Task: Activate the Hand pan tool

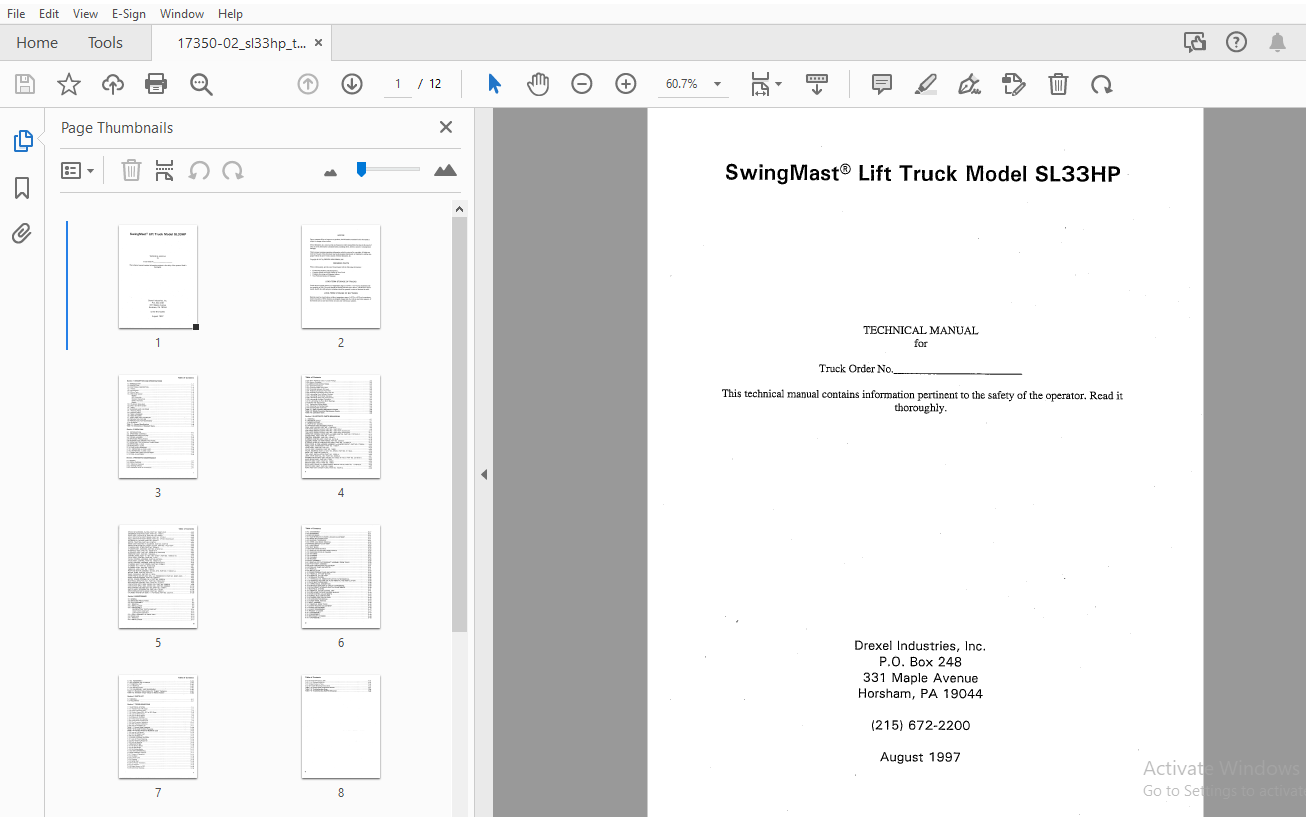Action: (538, 84)
